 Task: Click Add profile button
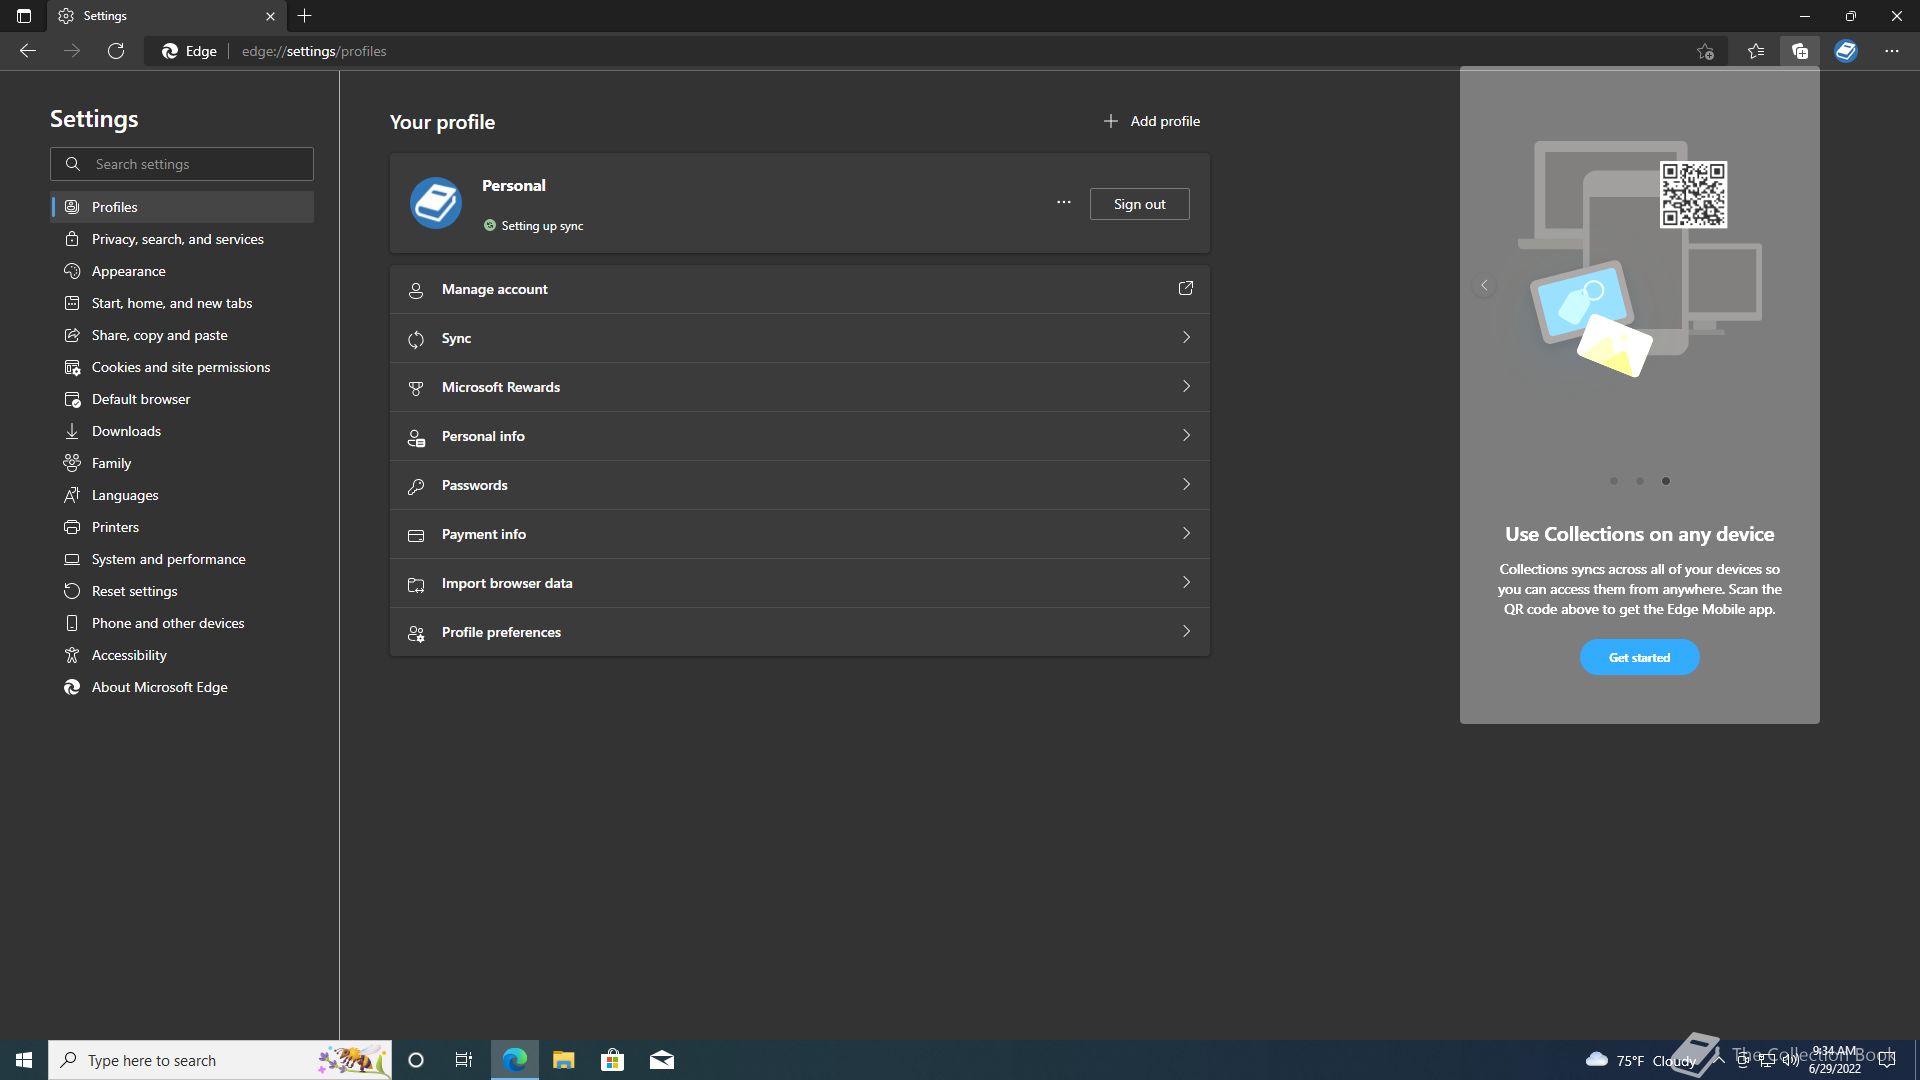point(1151,121)
